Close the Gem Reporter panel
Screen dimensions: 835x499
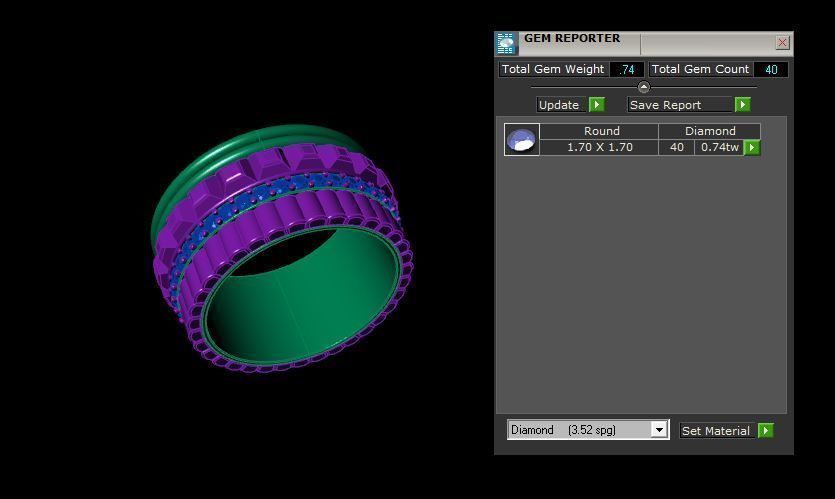[782, 43]
